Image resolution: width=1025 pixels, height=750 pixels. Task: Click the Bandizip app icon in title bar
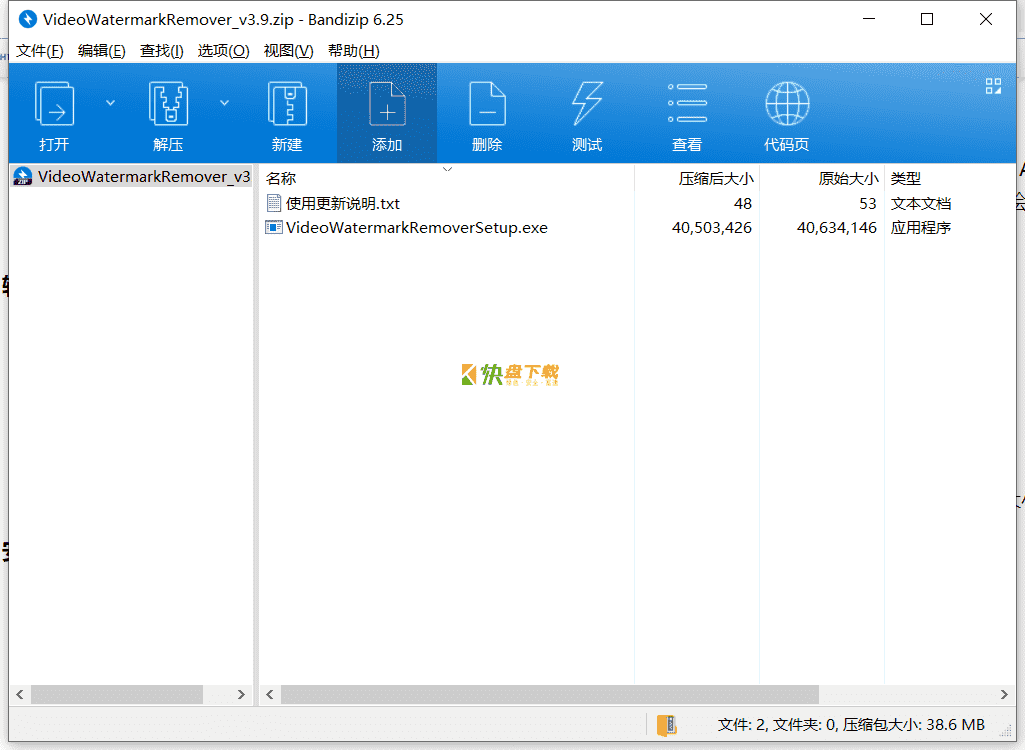coord(27,19)
